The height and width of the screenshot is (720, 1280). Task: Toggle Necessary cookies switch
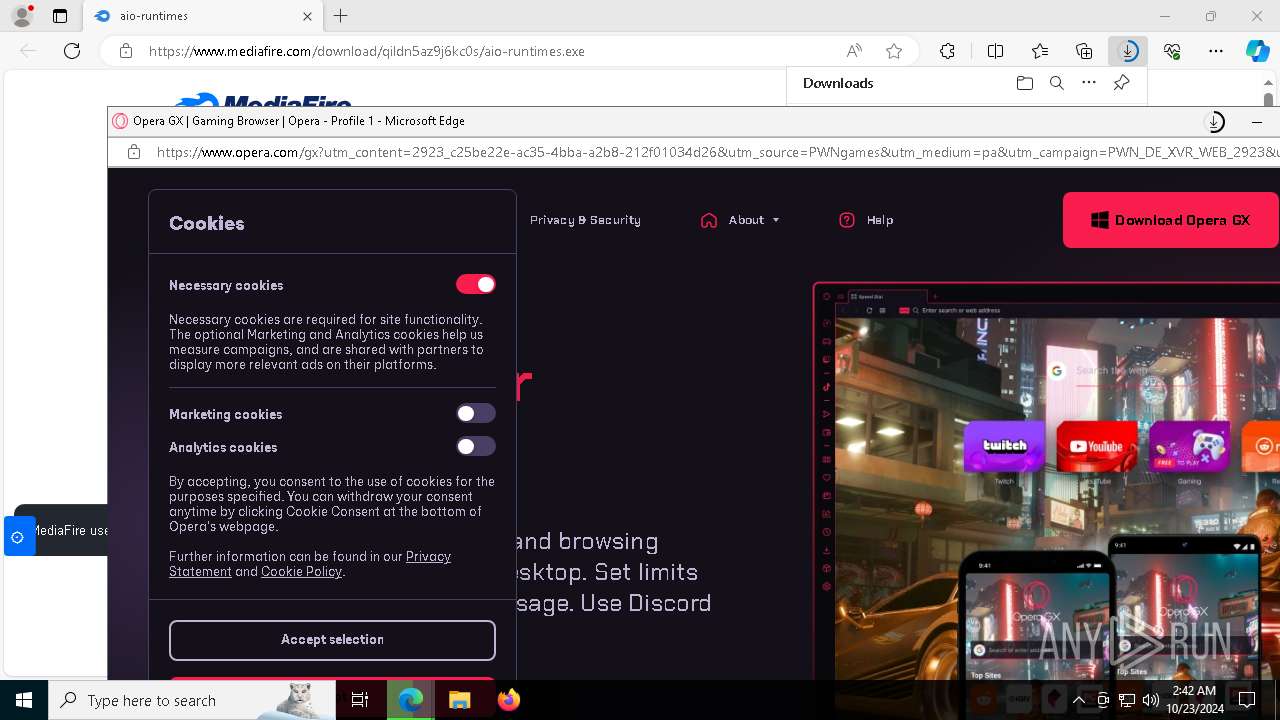[x=476, y=285]
